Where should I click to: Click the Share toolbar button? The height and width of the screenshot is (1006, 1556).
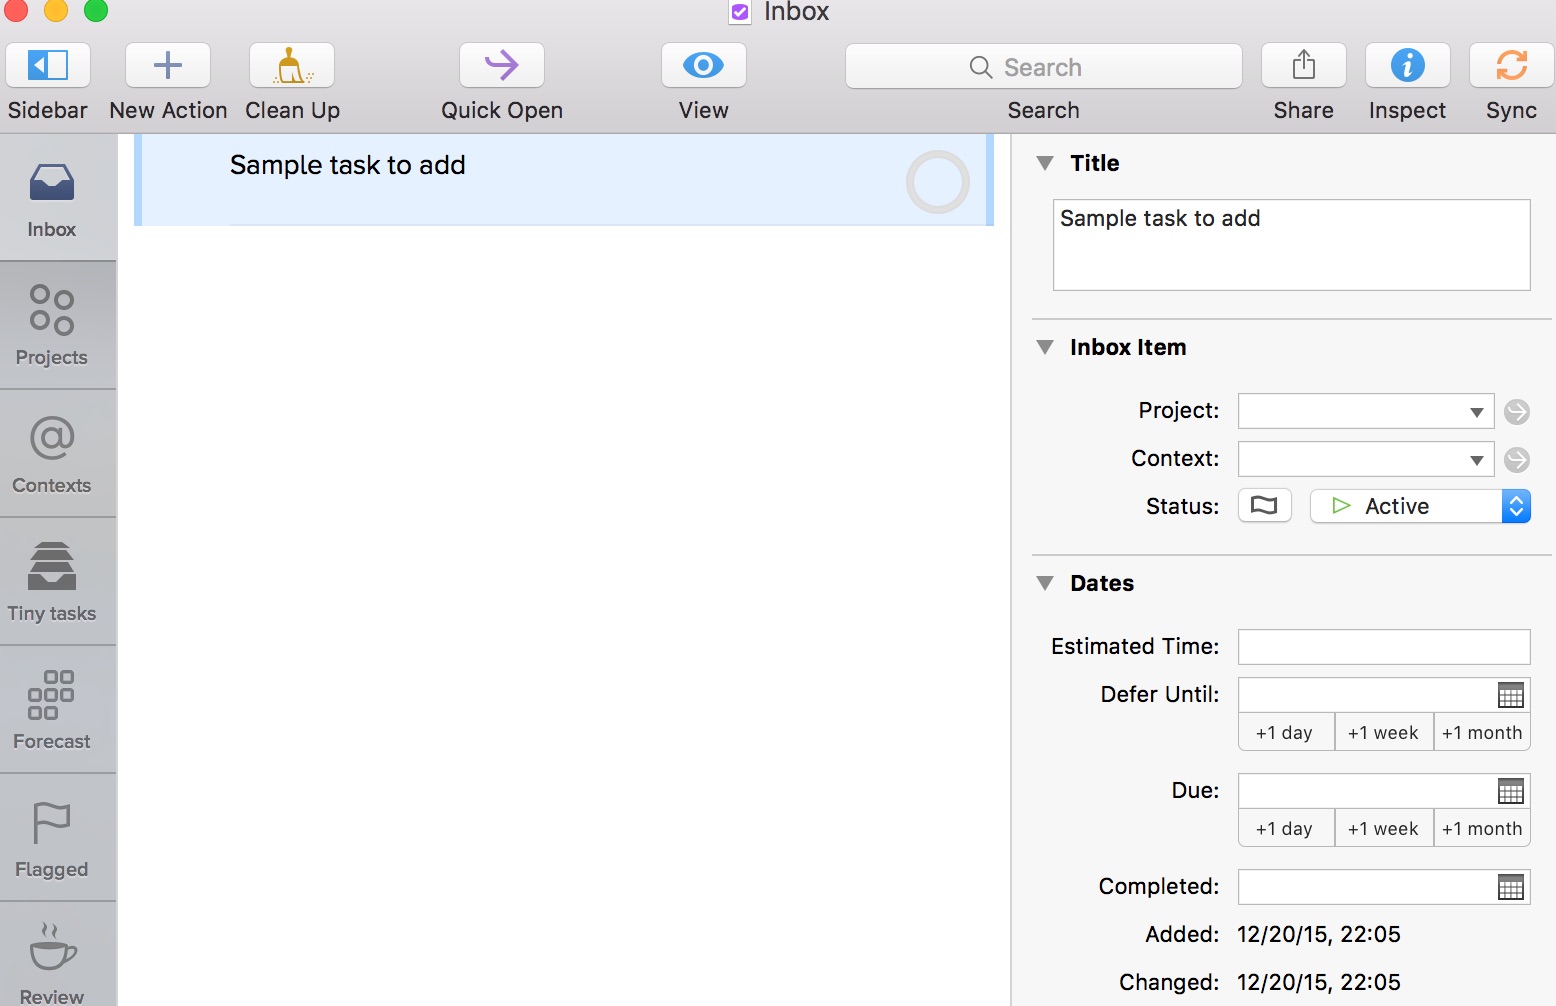click(1304, 66)
